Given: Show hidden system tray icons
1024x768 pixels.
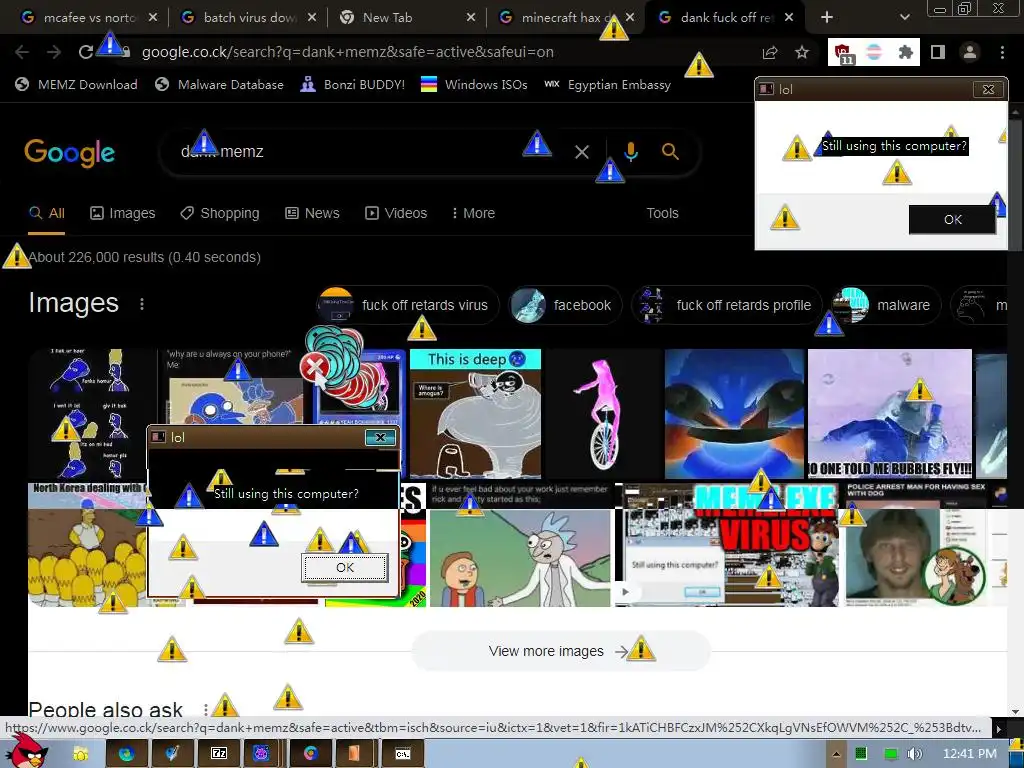Looking at the screenshot, I should pos(836,754).
